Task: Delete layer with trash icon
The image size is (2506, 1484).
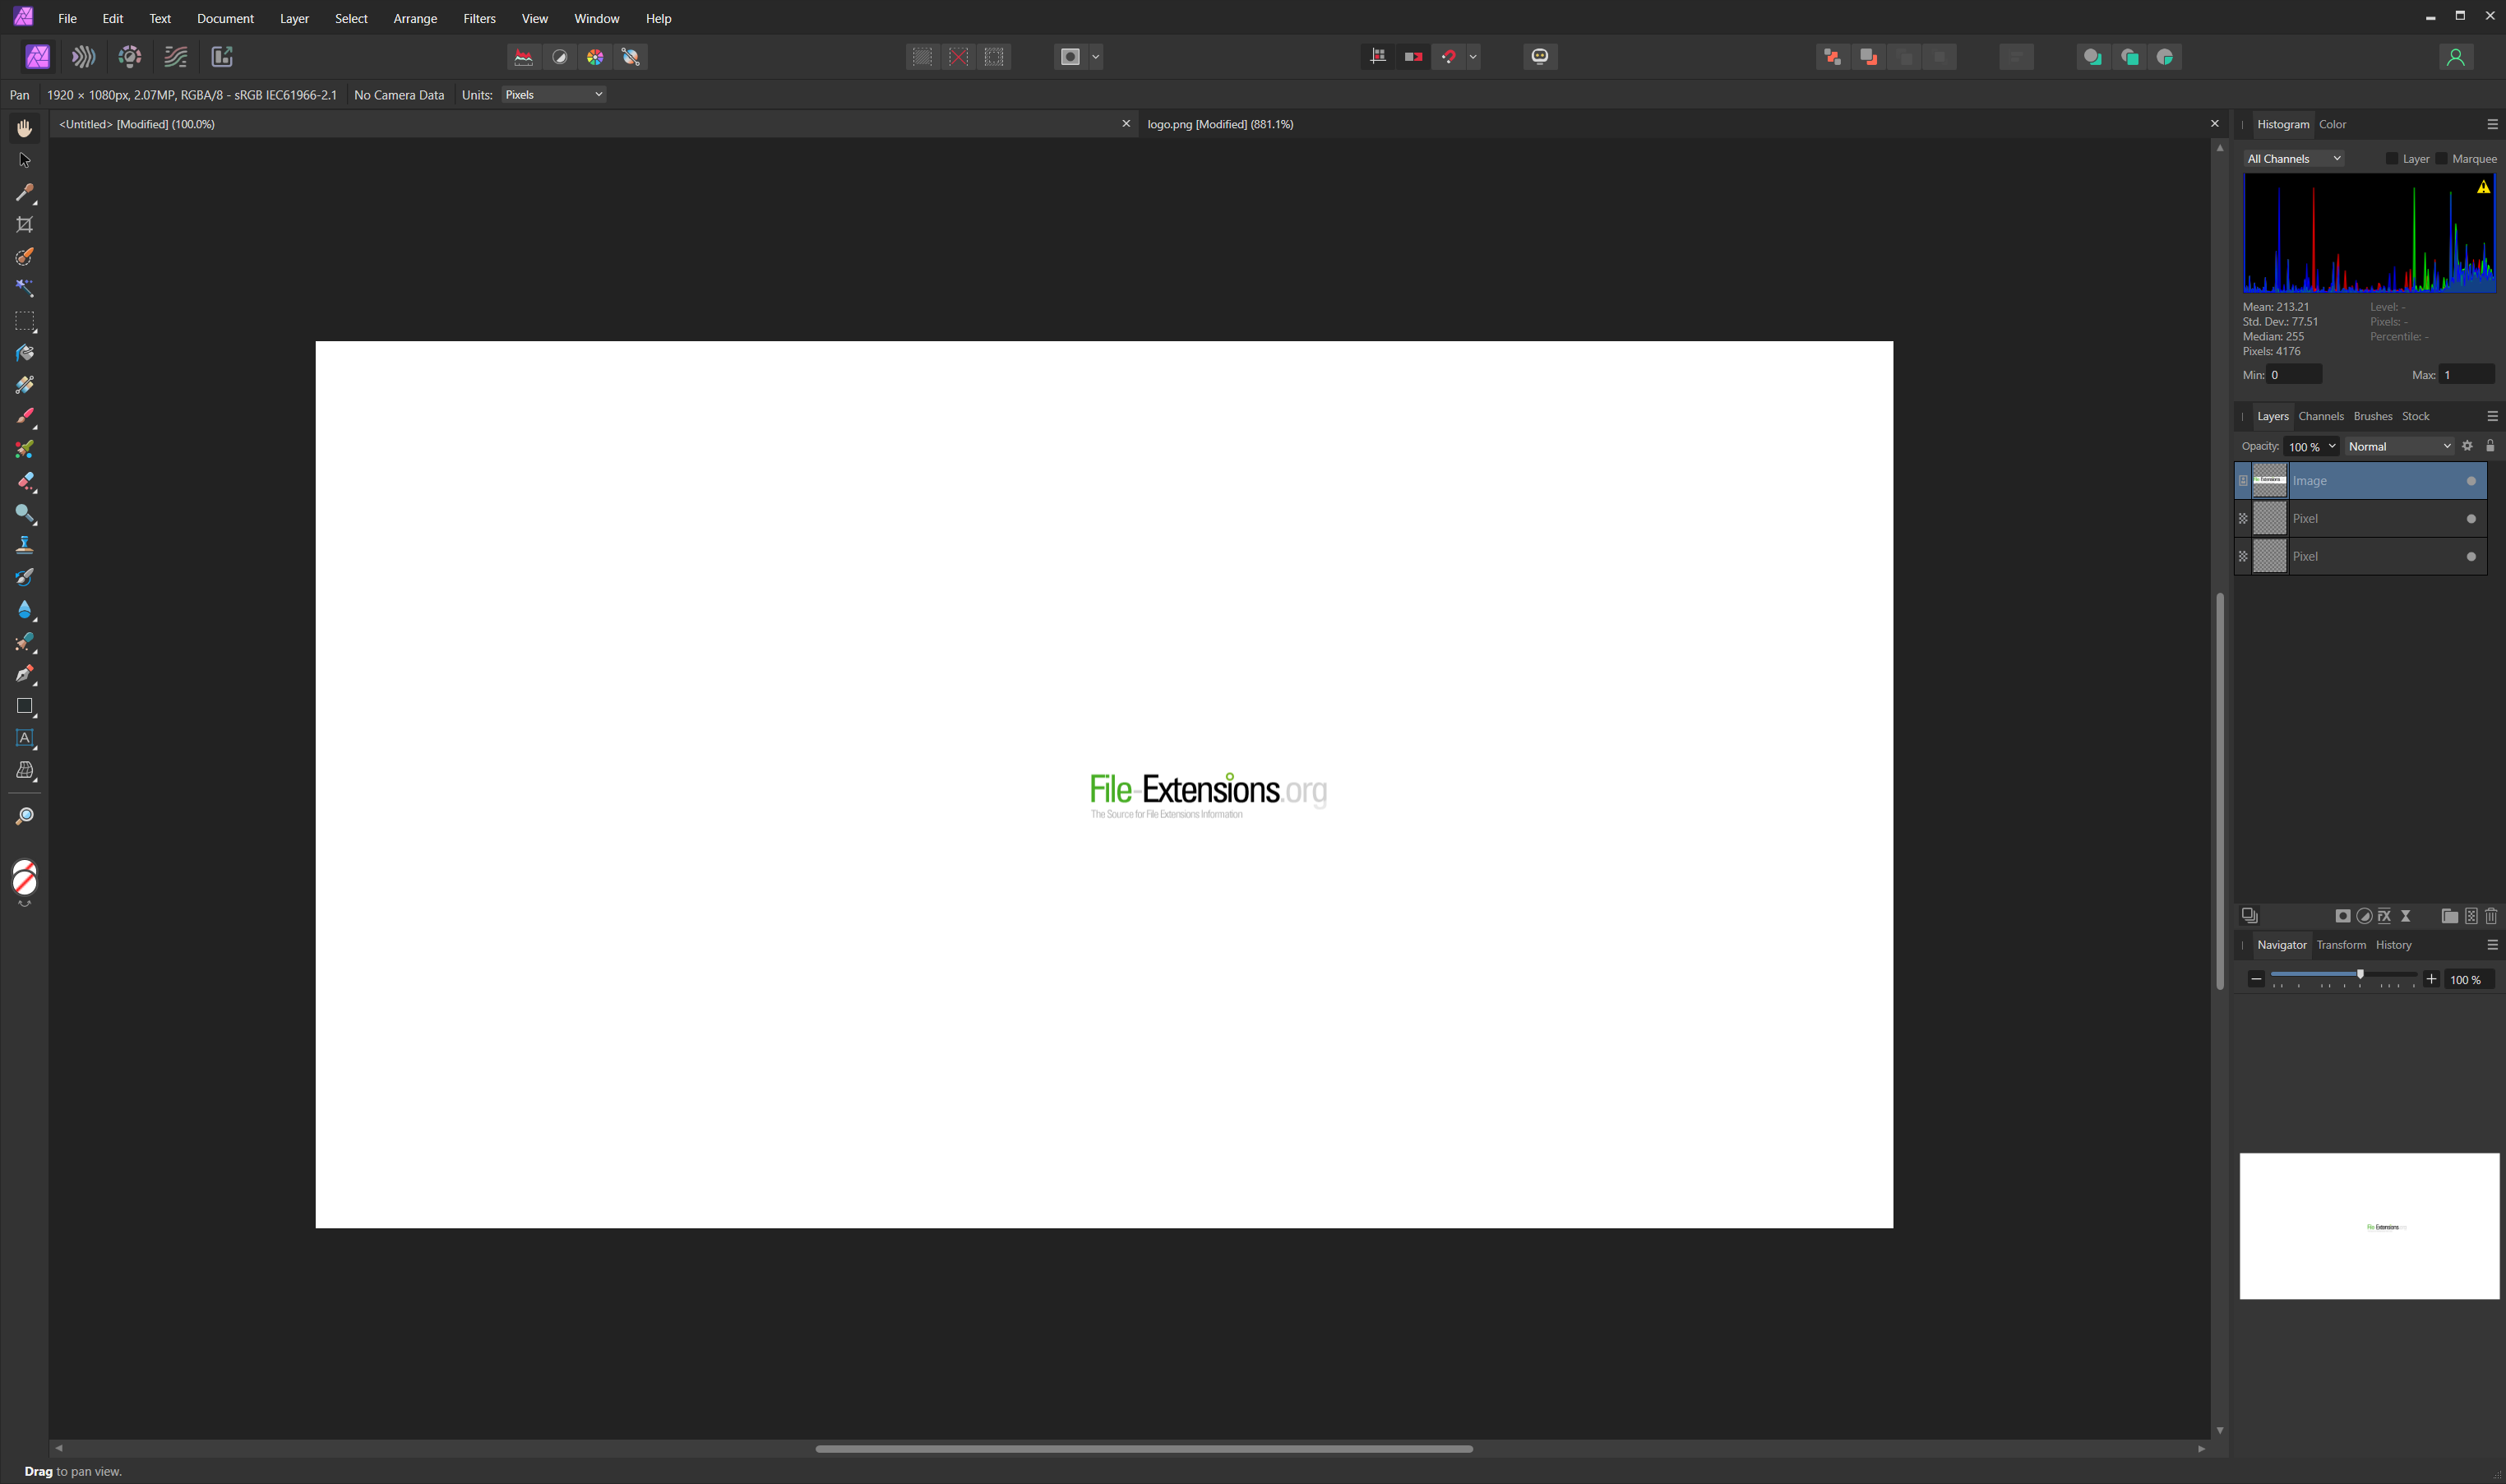Action: pyautogui.click(x=2491, y=916)
